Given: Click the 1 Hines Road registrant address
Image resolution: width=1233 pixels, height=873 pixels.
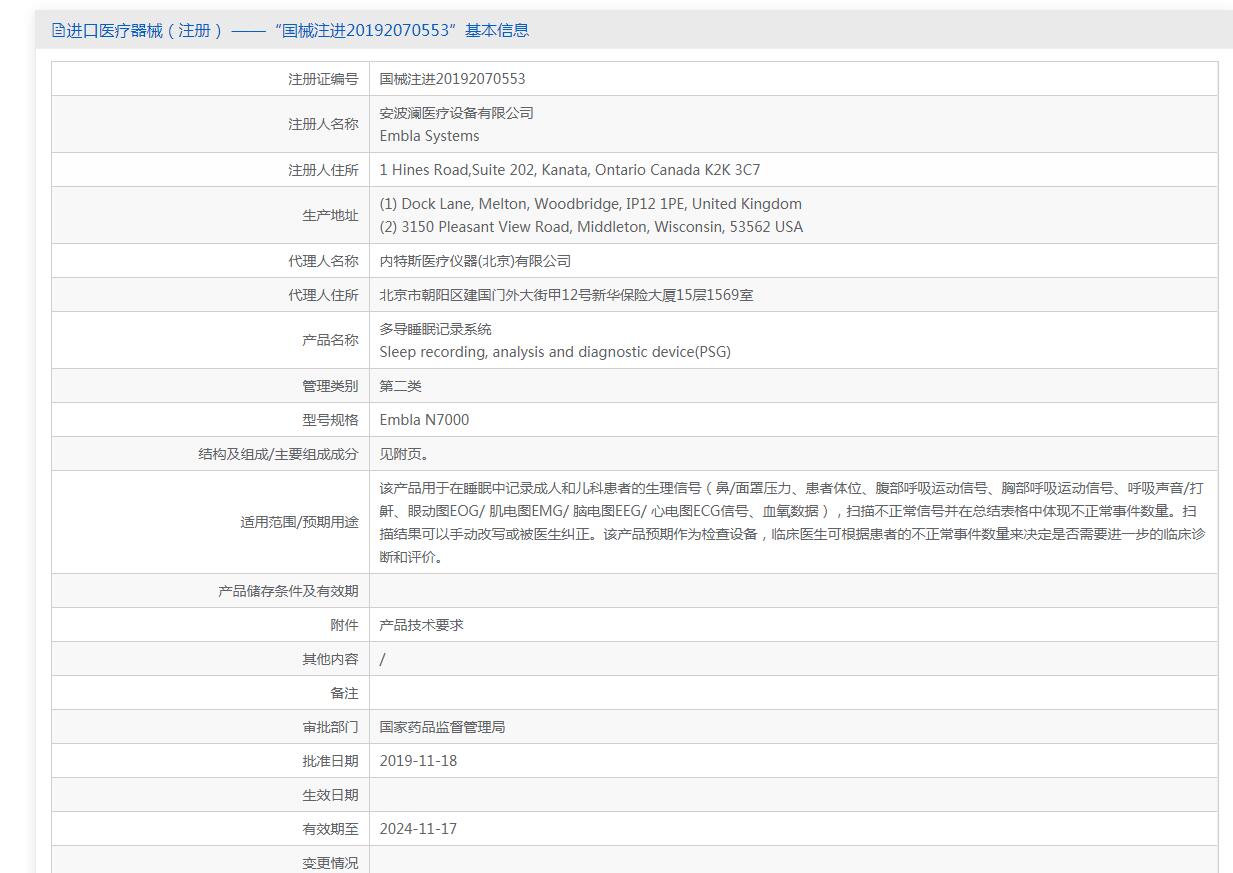Looking at the screenshot, I should pyautogui.click(x=569, y=170).
